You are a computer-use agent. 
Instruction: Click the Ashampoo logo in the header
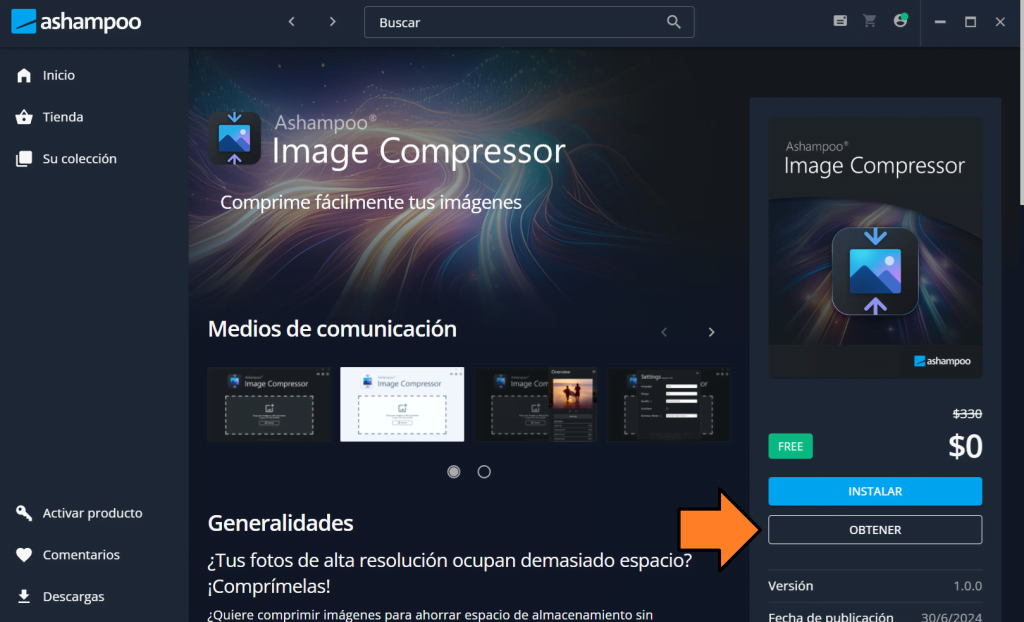tap(76, 22)
